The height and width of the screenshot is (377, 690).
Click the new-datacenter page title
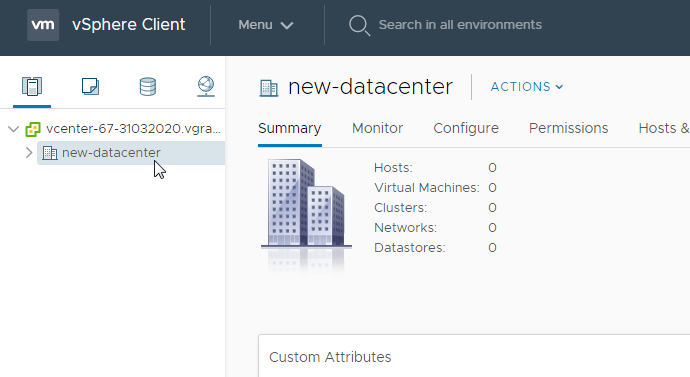pyautogui.click(x=370, y=87)
